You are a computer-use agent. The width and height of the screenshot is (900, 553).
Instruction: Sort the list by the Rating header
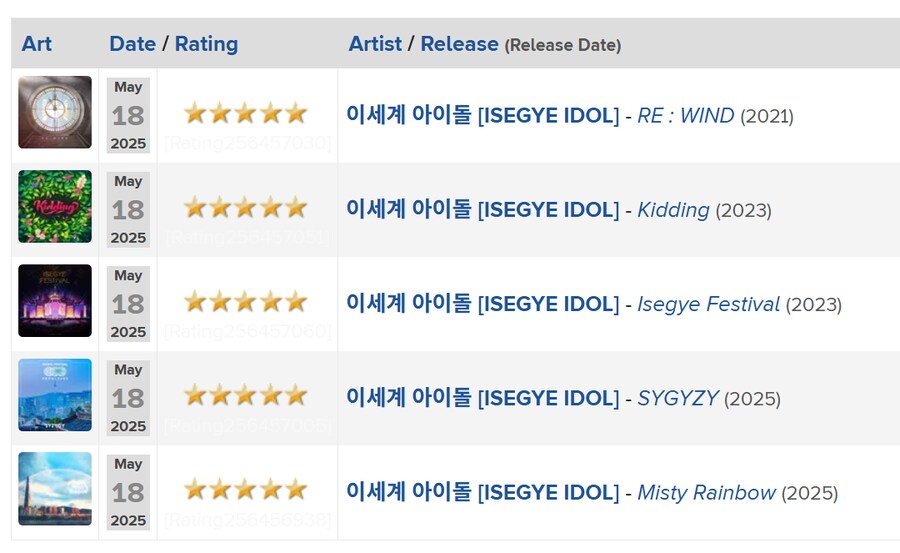pos(206,44)
